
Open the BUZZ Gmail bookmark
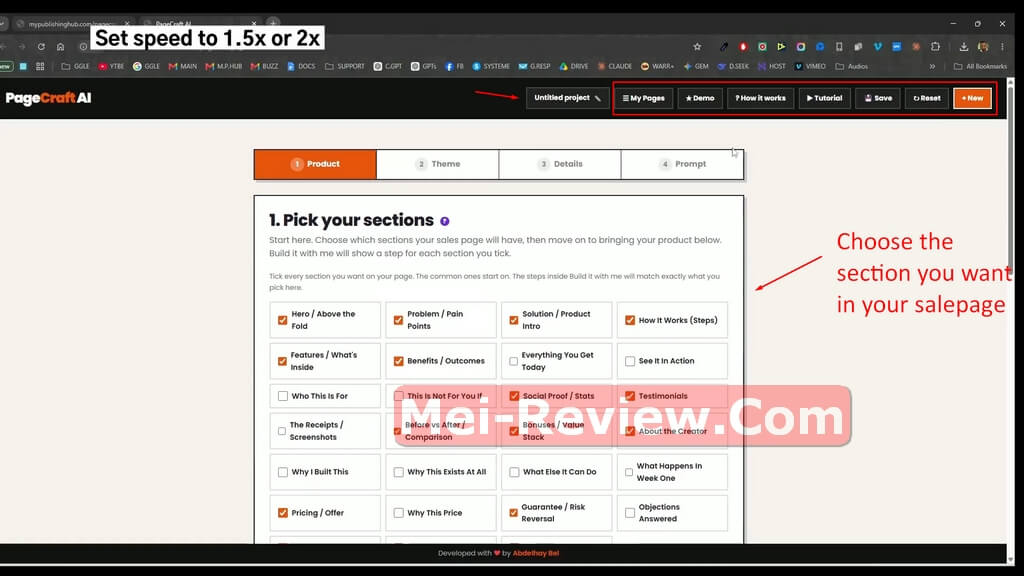[x=264, y=66]
